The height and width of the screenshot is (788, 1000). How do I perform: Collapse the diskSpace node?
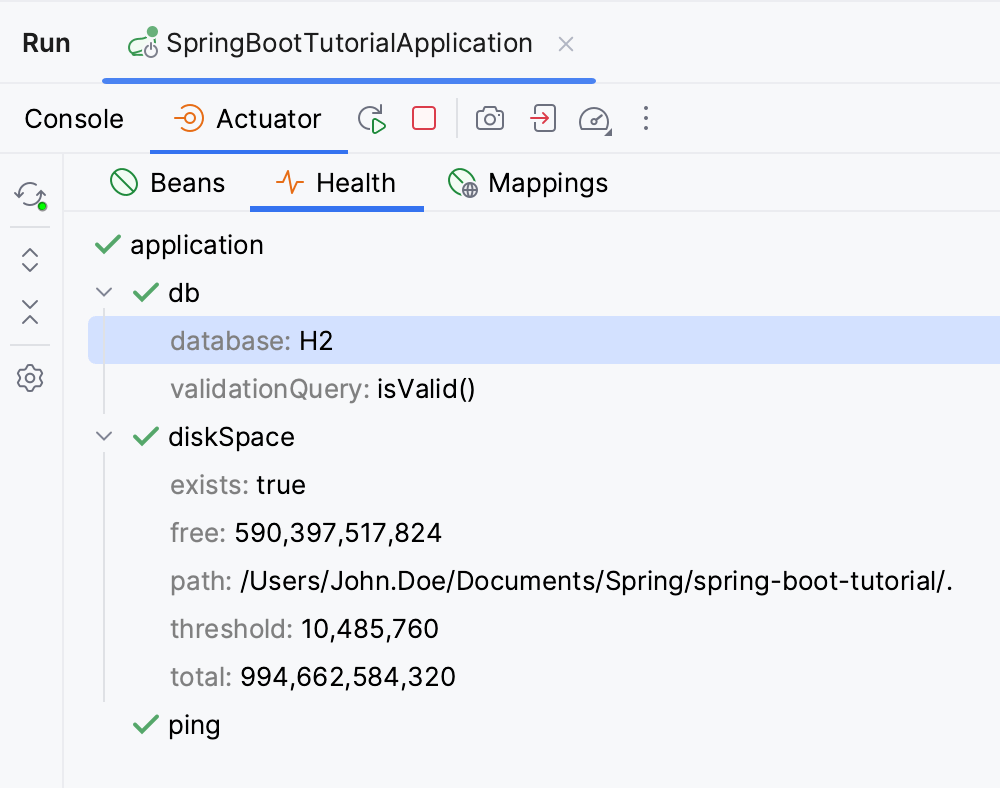point(104,436)
